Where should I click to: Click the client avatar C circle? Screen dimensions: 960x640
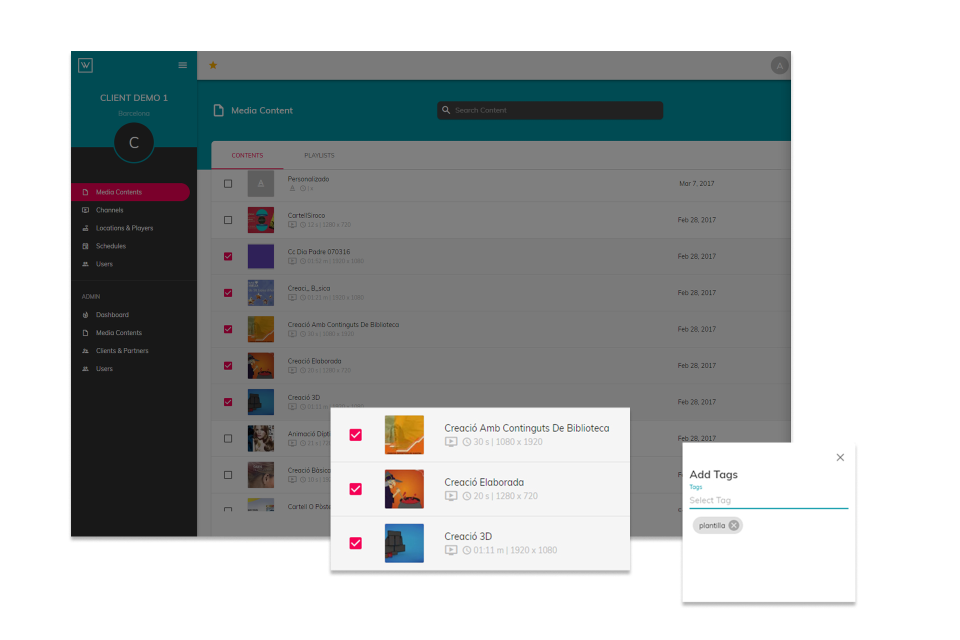tap(133, 143)
